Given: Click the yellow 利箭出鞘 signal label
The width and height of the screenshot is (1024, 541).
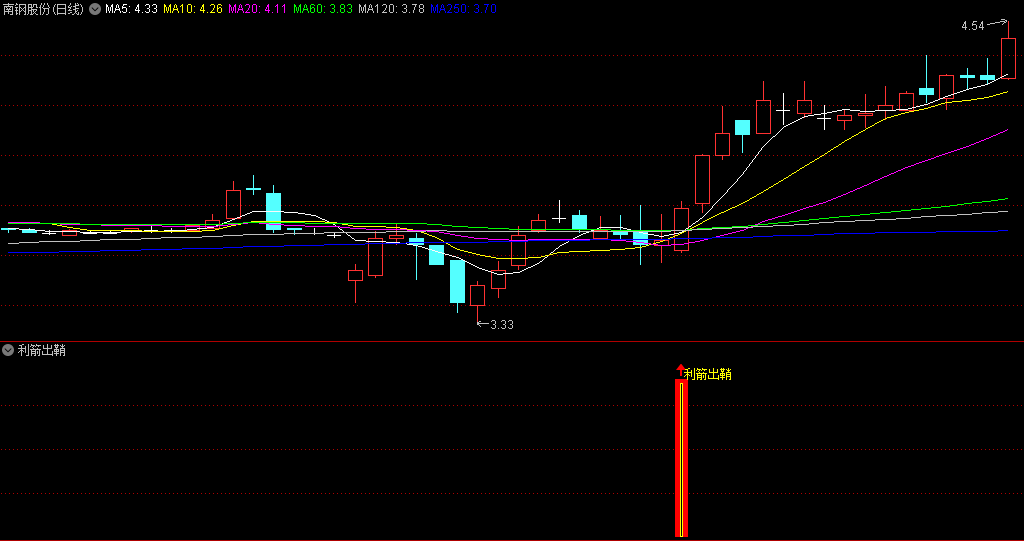Looking at the screenshot, I should (707, 374).
